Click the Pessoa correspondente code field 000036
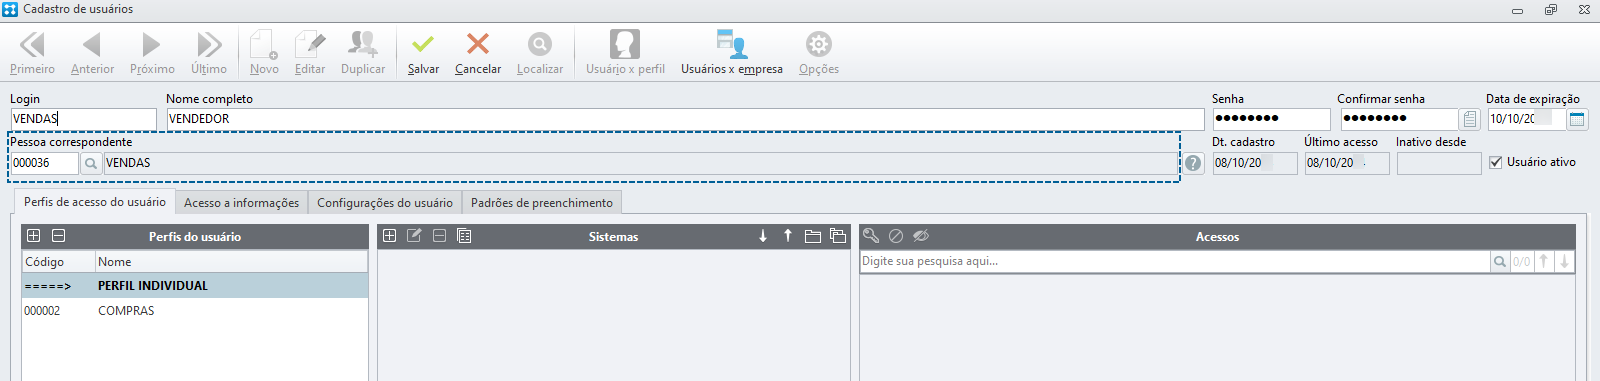Viewport: 1600px width, 381px height. [45, 163]
